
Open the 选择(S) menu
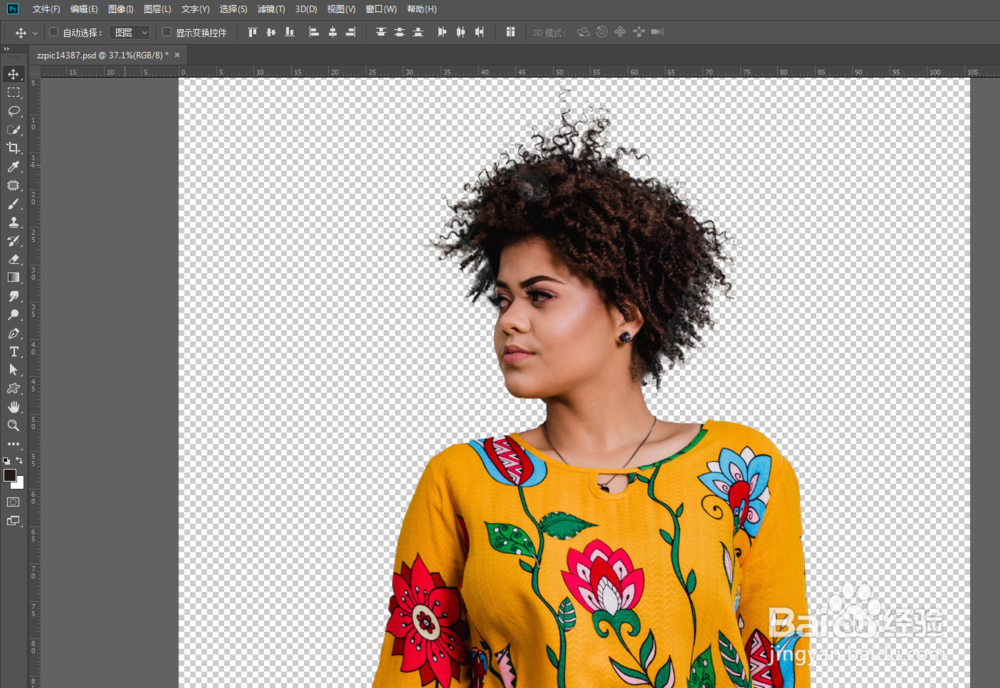pyautogui.click(x=233, y=9)
